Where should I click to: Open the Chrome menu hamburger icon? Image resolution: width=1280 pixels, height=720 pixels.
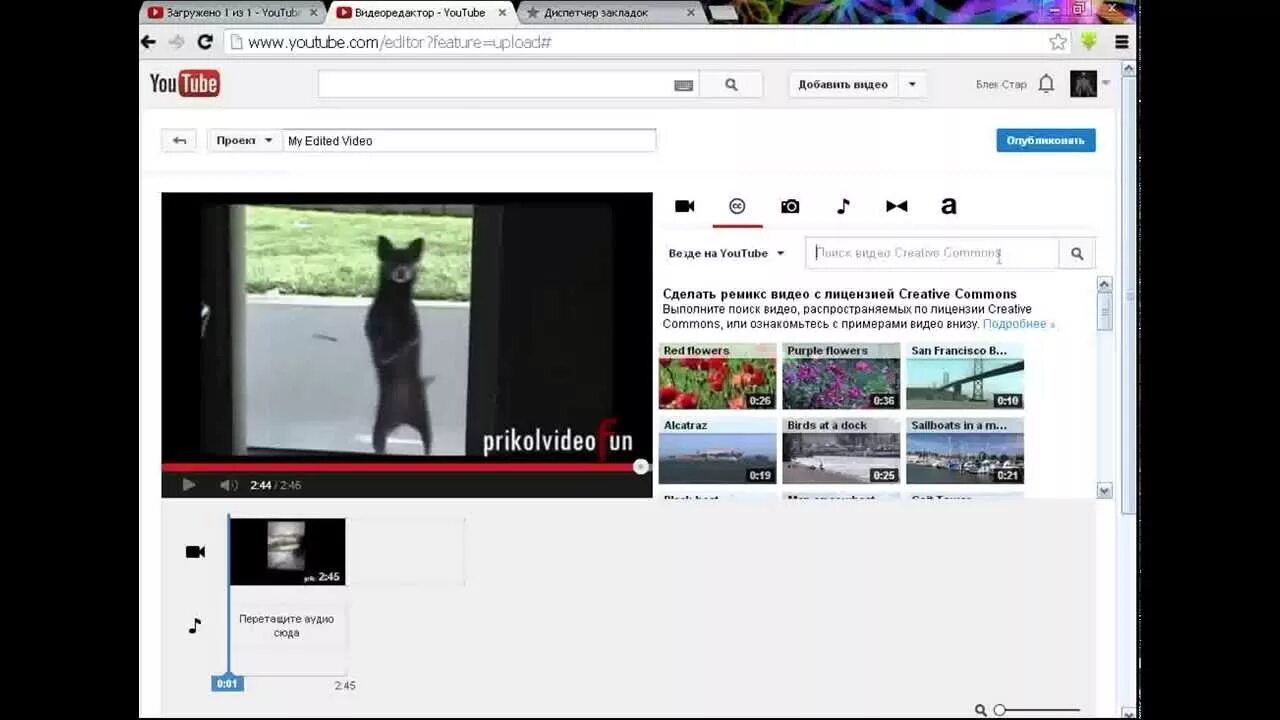(1122, 42)
